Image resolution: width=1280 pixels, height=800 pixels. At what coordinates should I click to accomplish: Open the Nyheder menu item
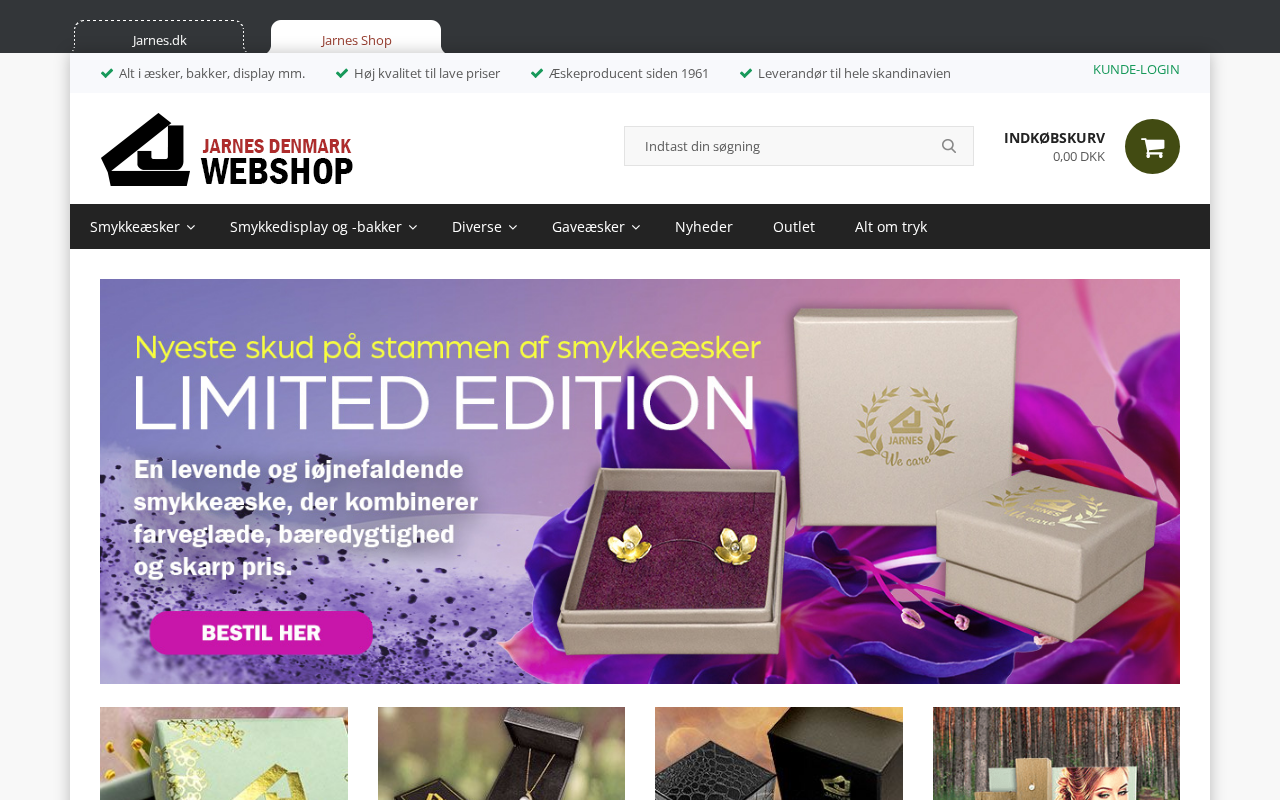704,227
